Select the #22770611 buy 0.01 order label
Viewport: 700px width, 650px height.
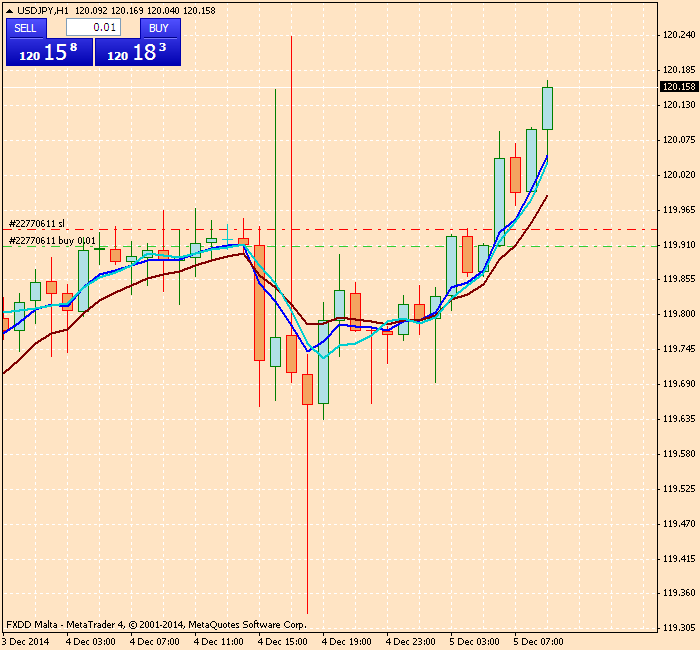[52, 241]
